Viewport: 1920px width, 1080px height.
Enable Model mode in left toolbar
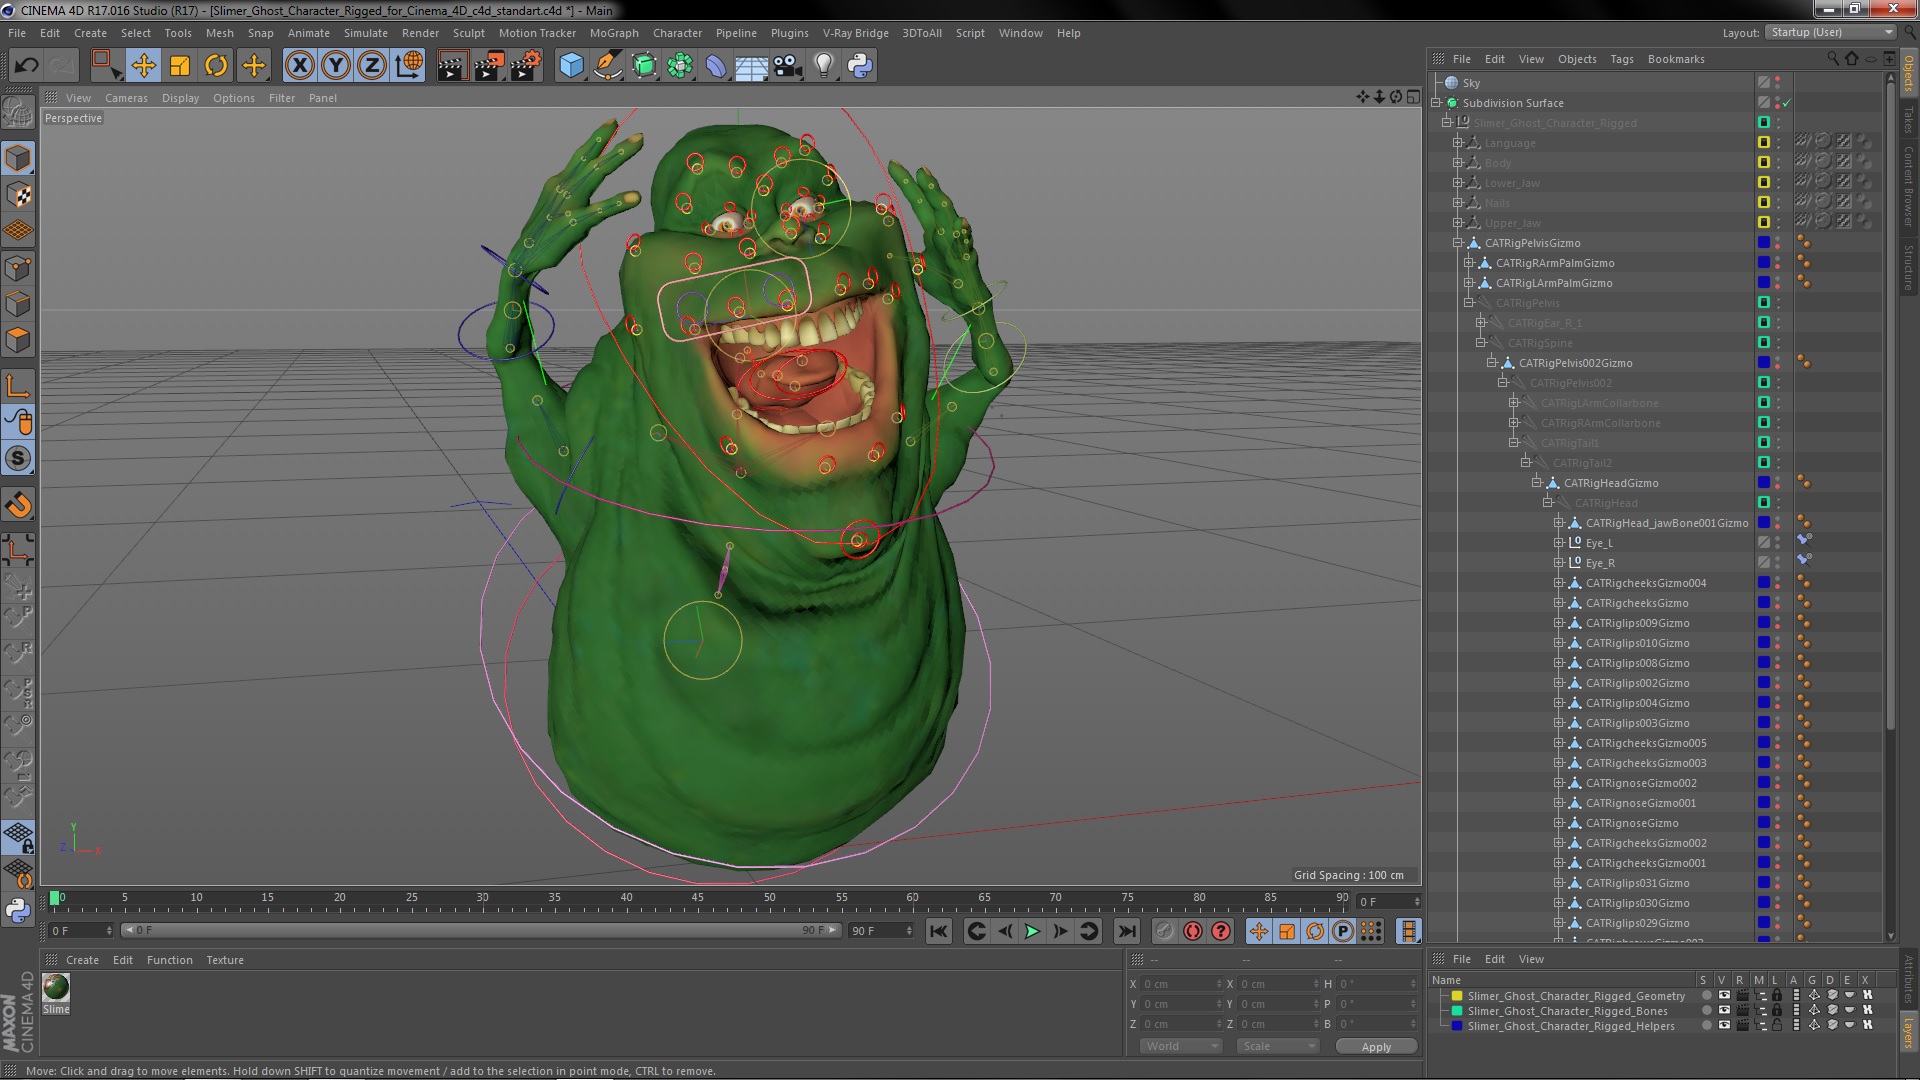[x=18, y=158]
